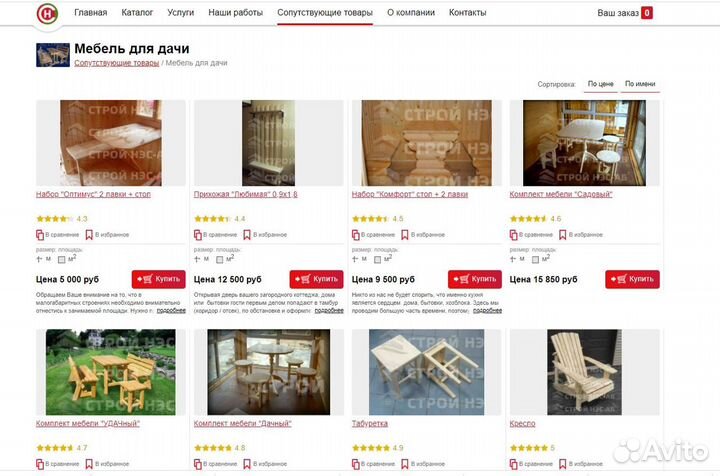Open the Кресло chair product photo

point(584,372)
